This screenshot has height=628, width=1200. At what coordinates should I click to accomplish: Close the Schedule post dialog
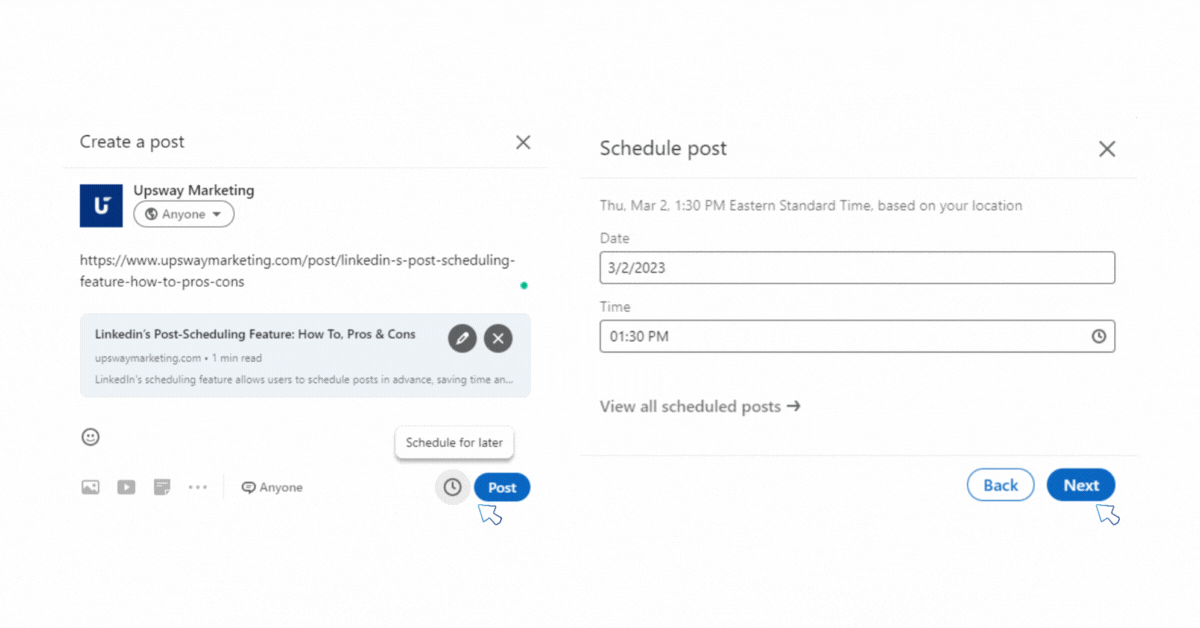[1107, 149]
